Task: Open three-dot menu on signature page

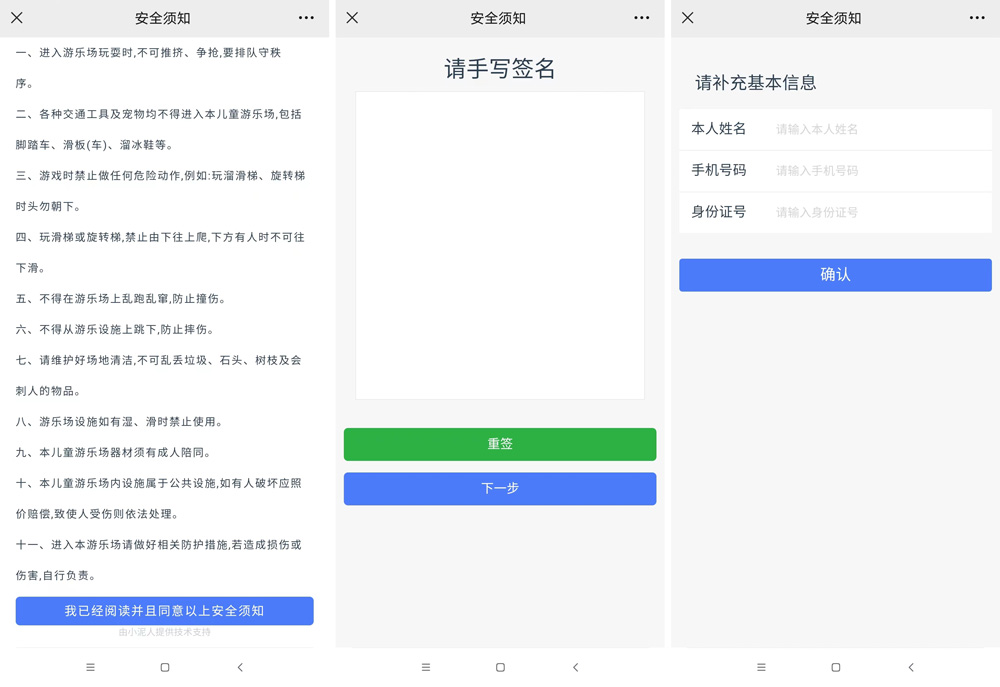Action: point(641,18)
